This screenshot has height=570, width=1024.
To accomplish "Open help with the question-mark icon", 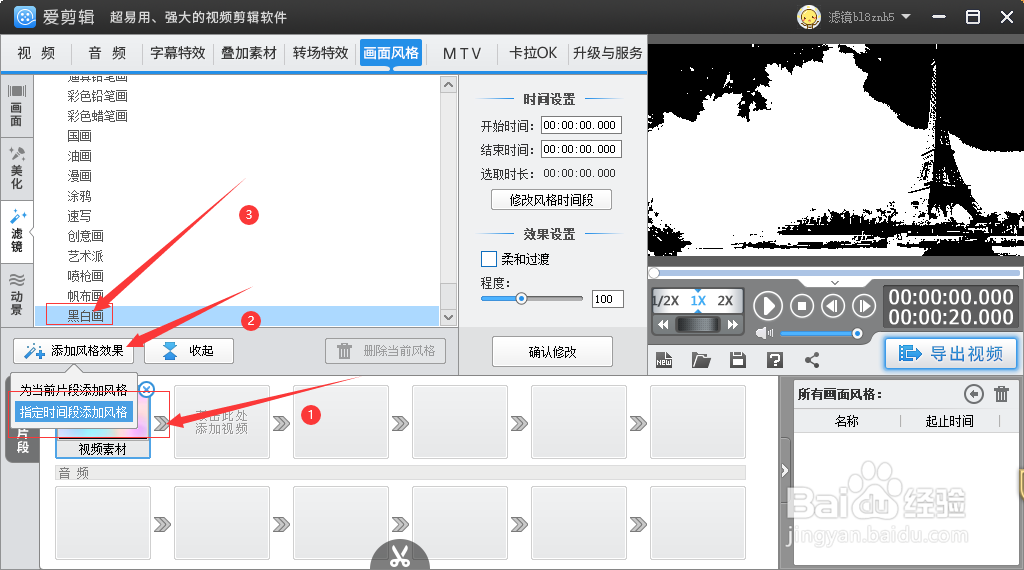I will coord(775,360).
